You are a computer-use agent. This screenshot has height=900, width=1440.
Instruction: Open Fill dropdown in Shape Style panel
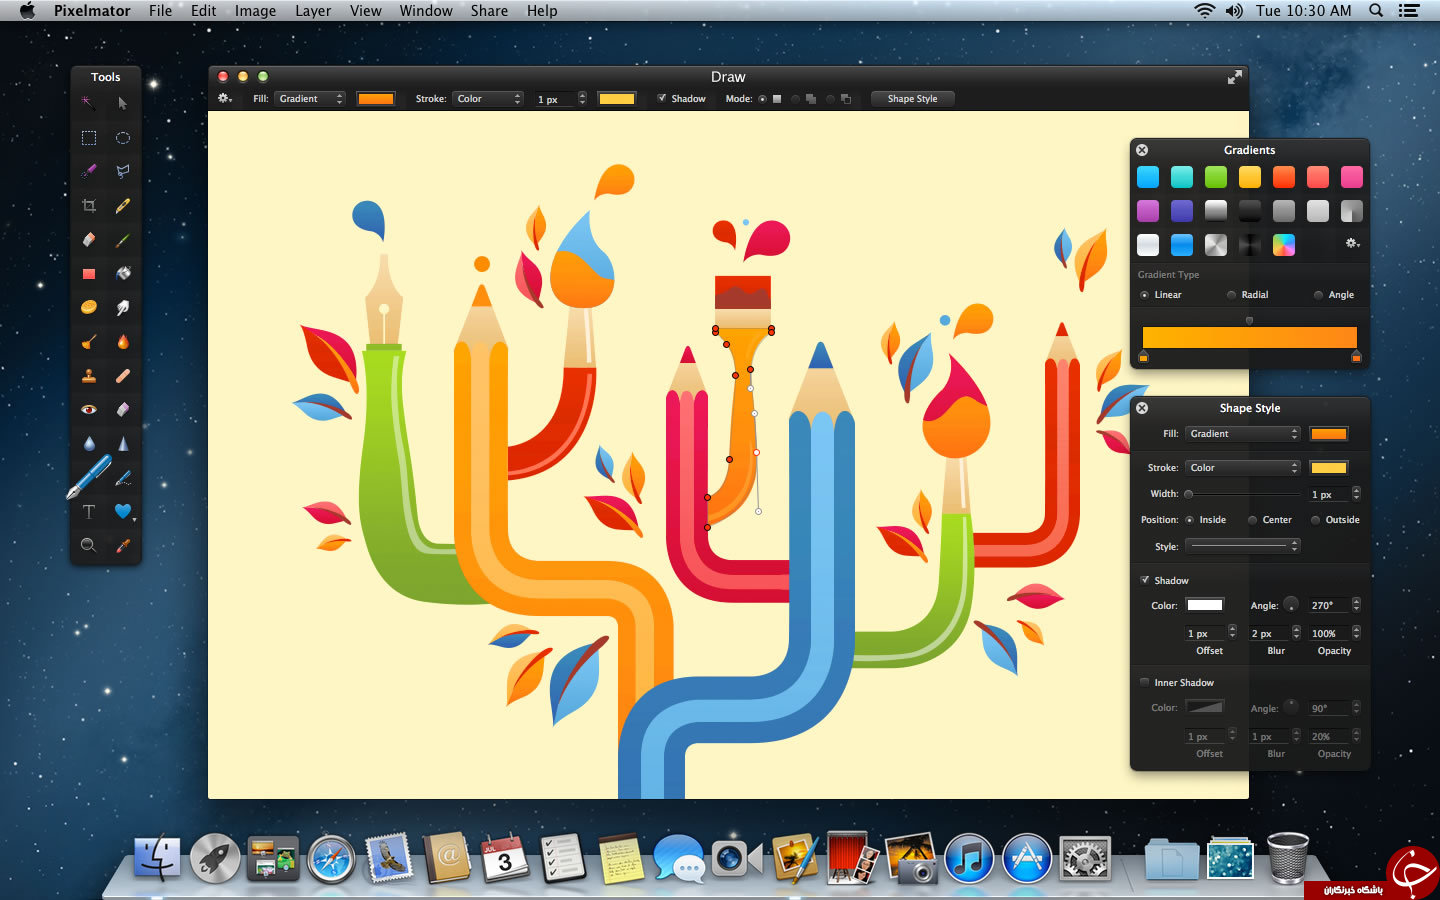pos(1243,434)
